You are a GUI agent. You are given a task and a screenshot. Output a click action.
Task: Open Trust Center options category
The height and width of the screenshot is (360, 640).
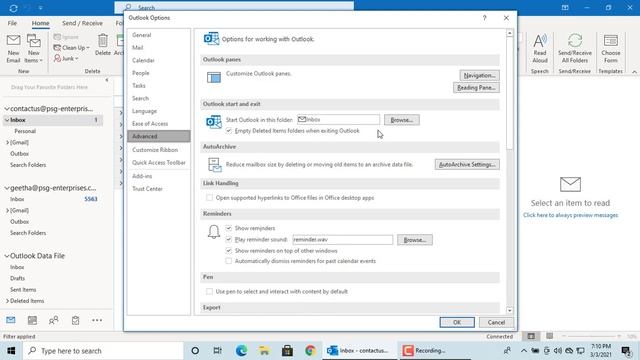coord(158,189)
